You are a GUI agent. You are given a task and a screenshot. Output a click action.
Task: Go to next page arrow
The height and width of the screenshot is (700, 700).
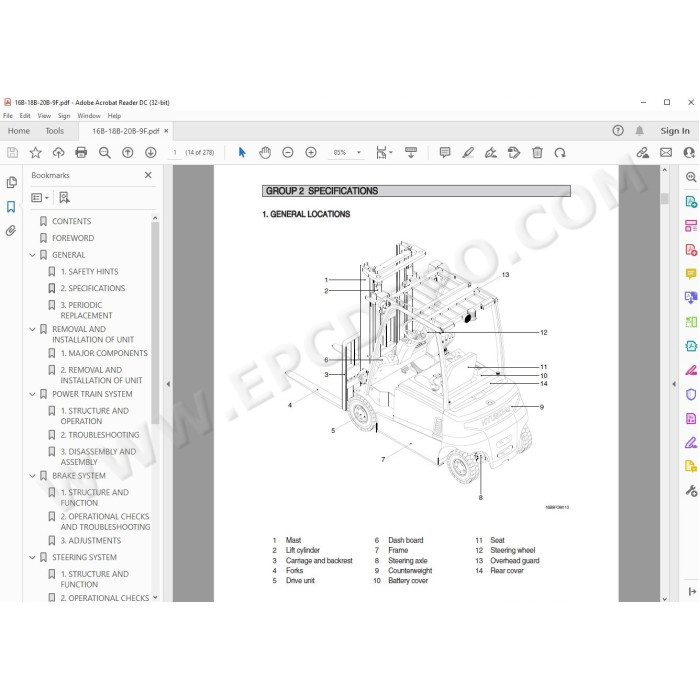(151, 153)
